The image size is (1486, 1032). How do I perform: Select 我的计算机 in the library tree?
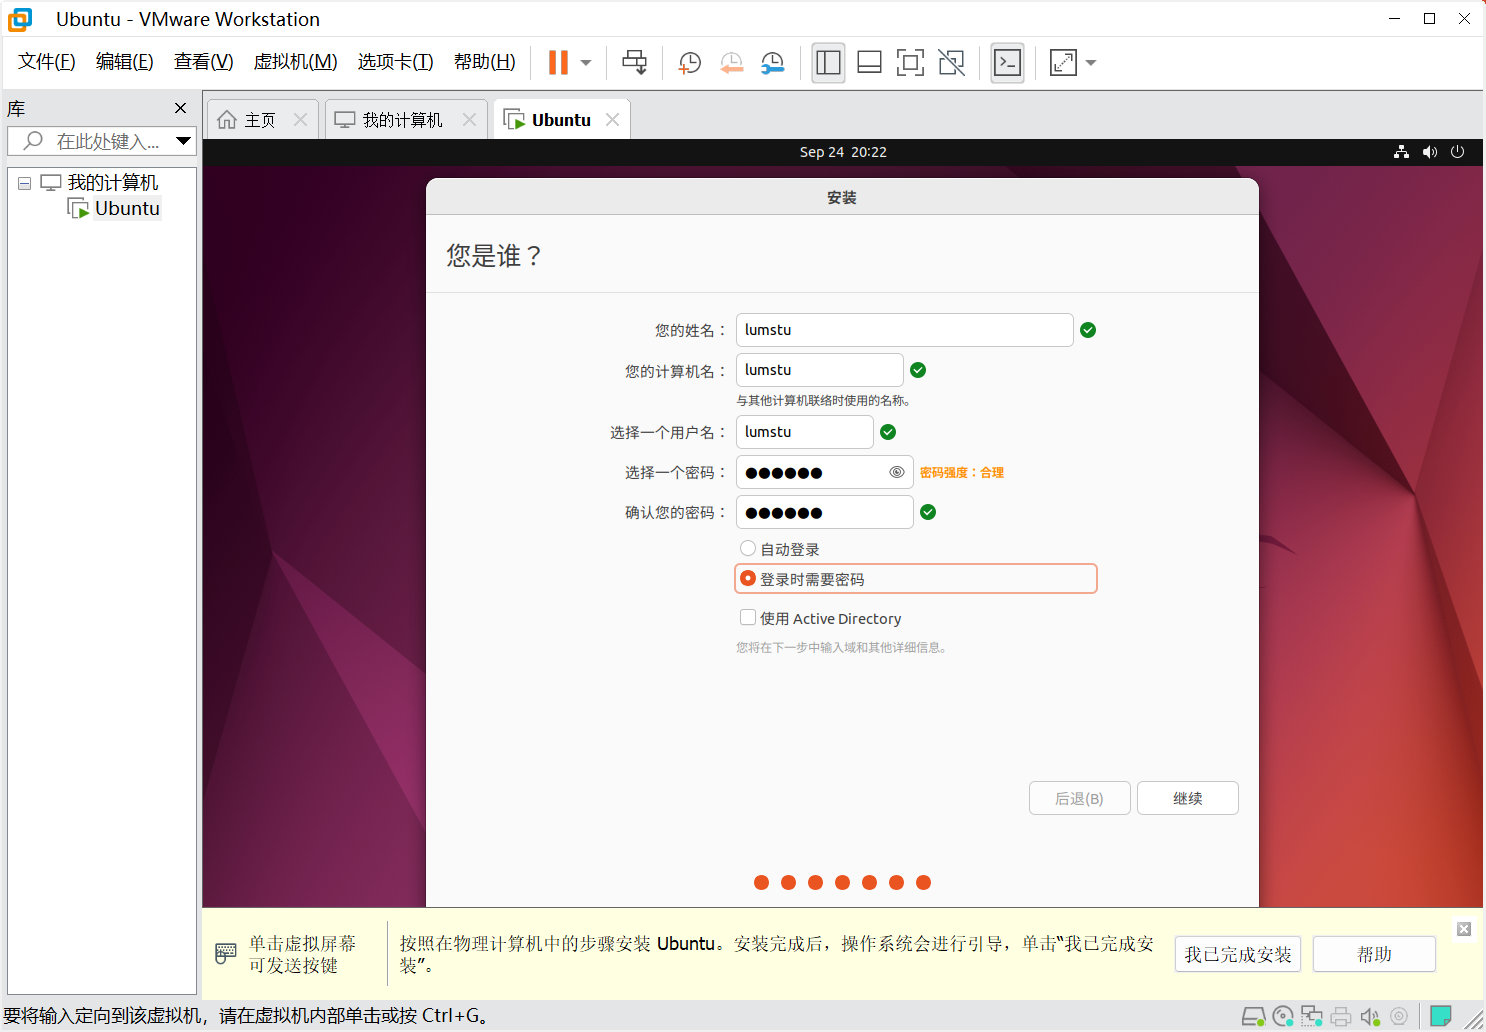pyautogui.click(x=112, y=183)
